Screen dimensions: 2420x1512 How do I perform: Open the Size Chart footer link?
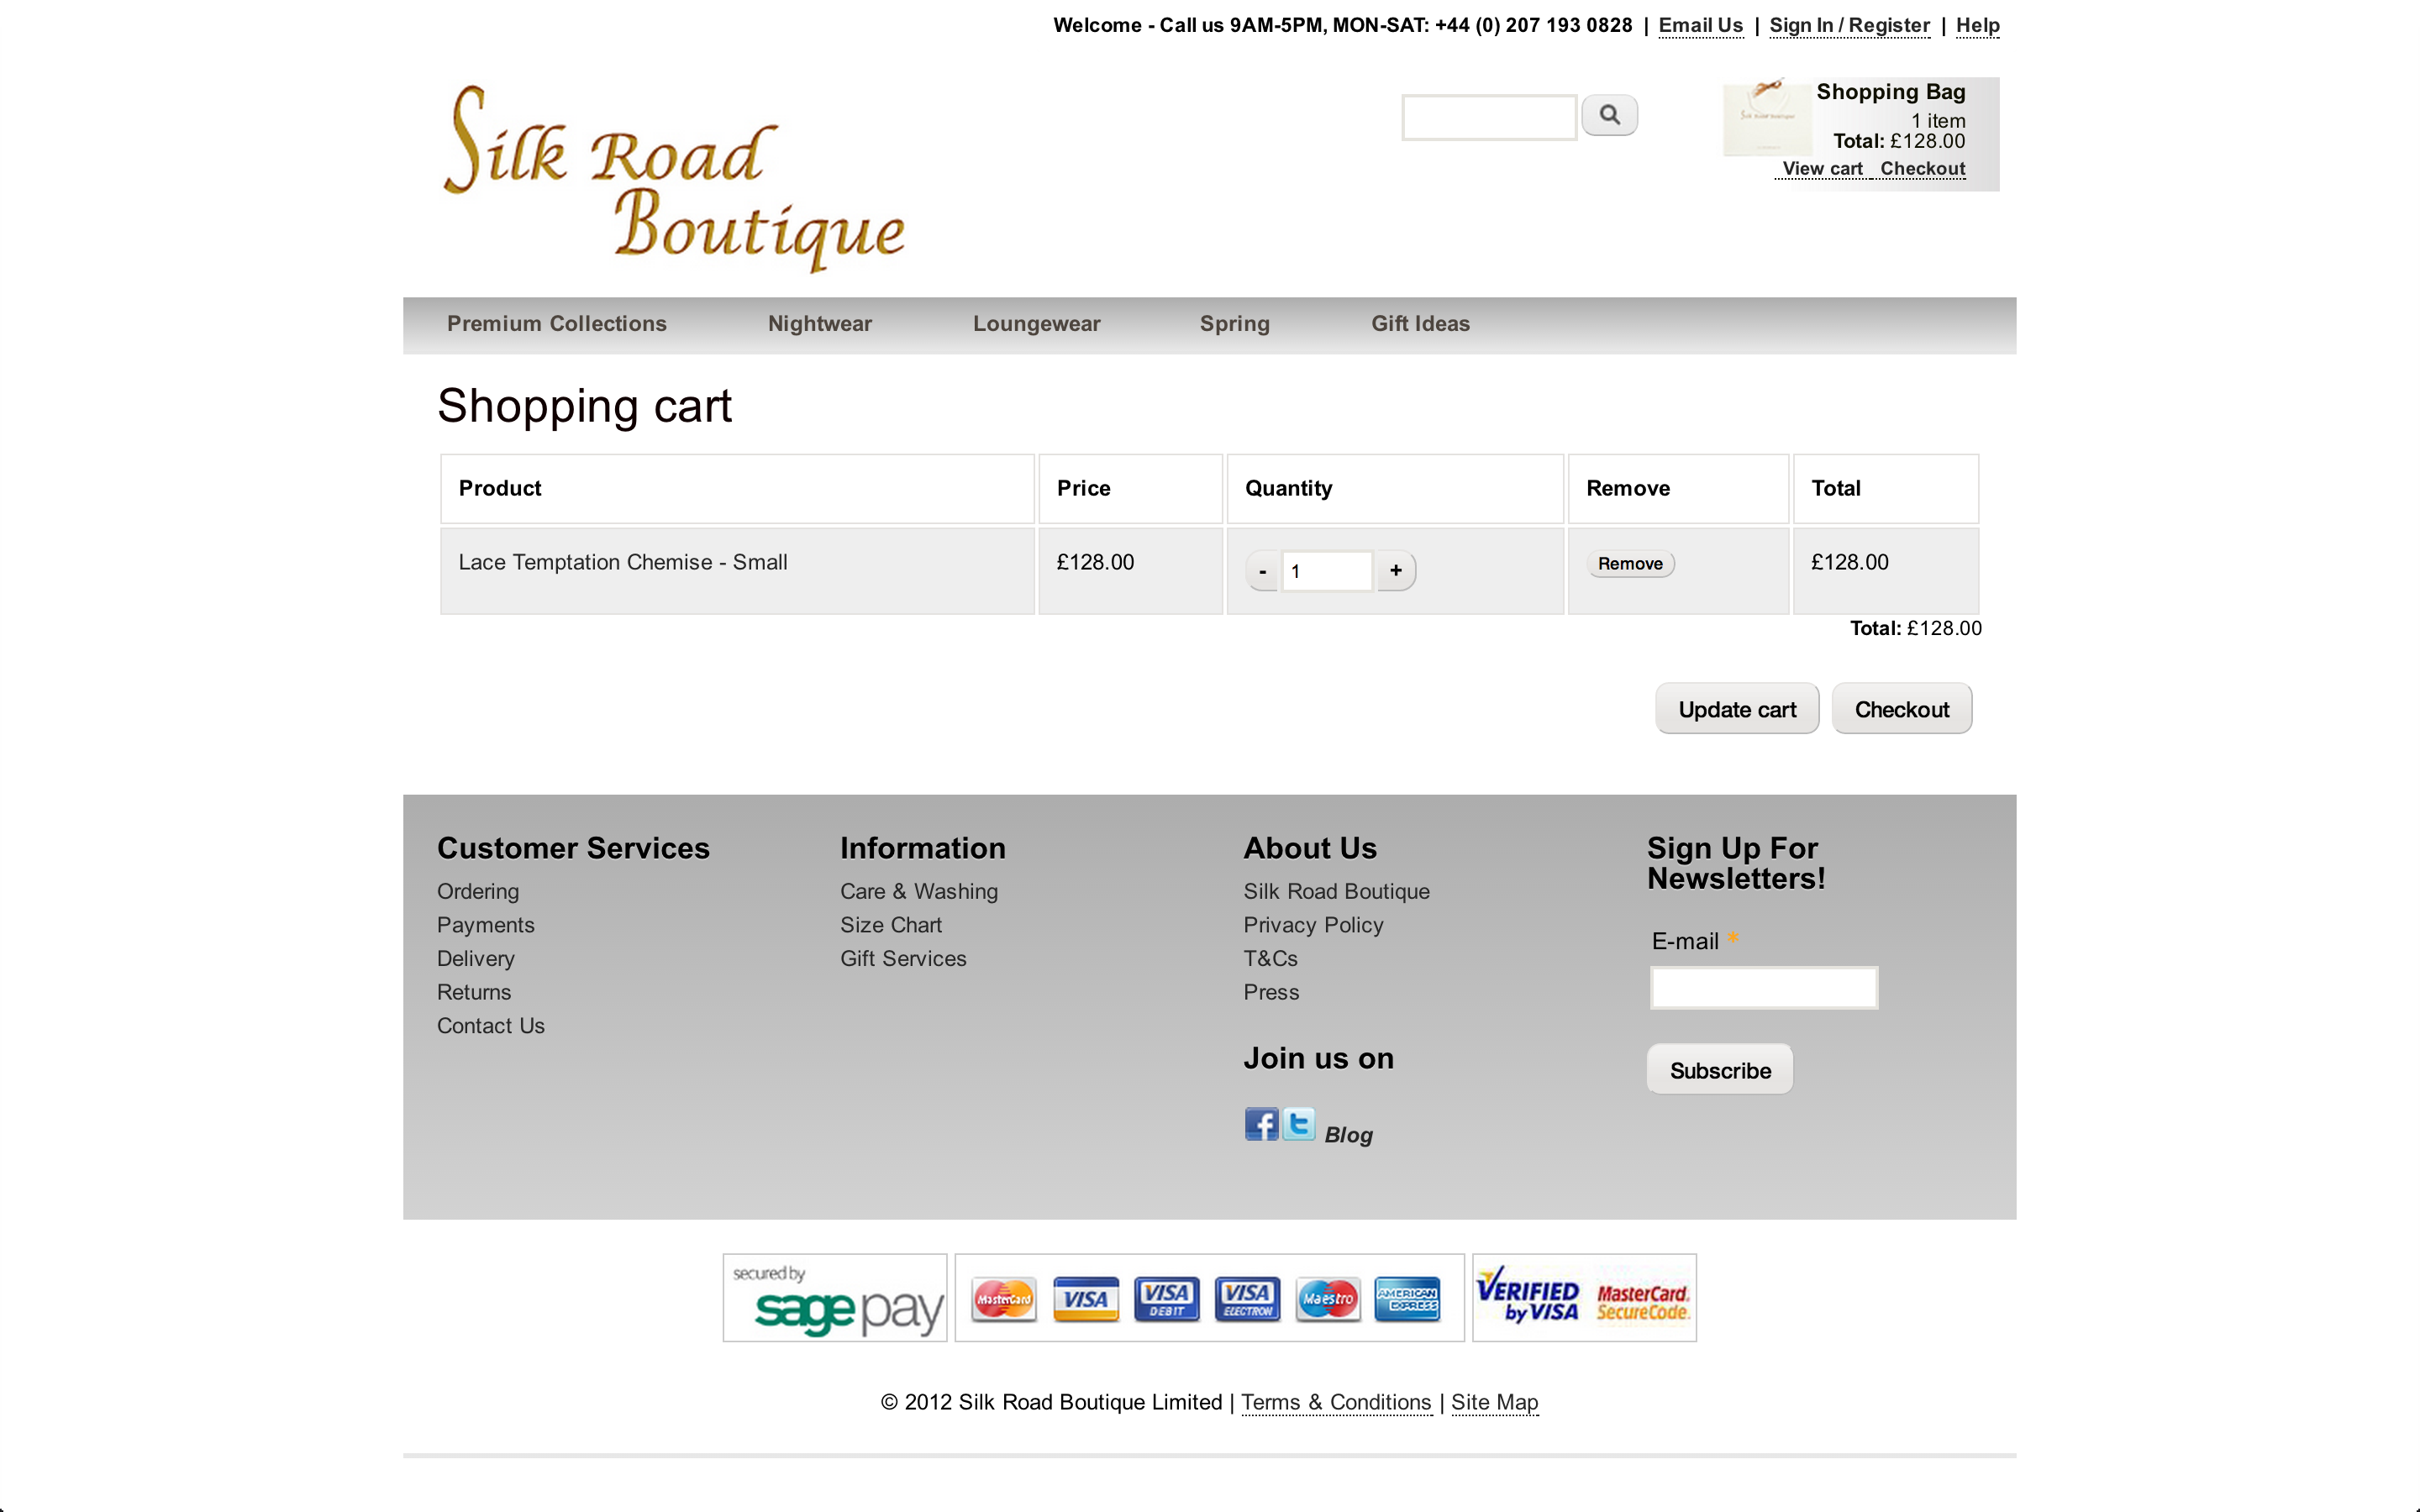(x=890, y=925)
